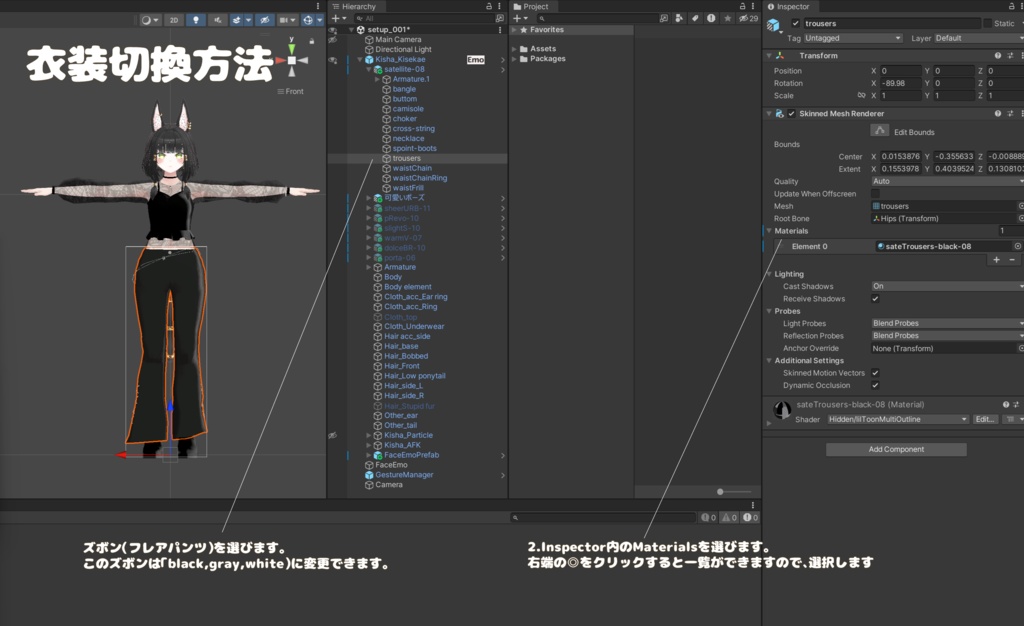This screenshot has height=626, width=1024.
Task: Lock the Inspector panel
Action: (1012, 6)
